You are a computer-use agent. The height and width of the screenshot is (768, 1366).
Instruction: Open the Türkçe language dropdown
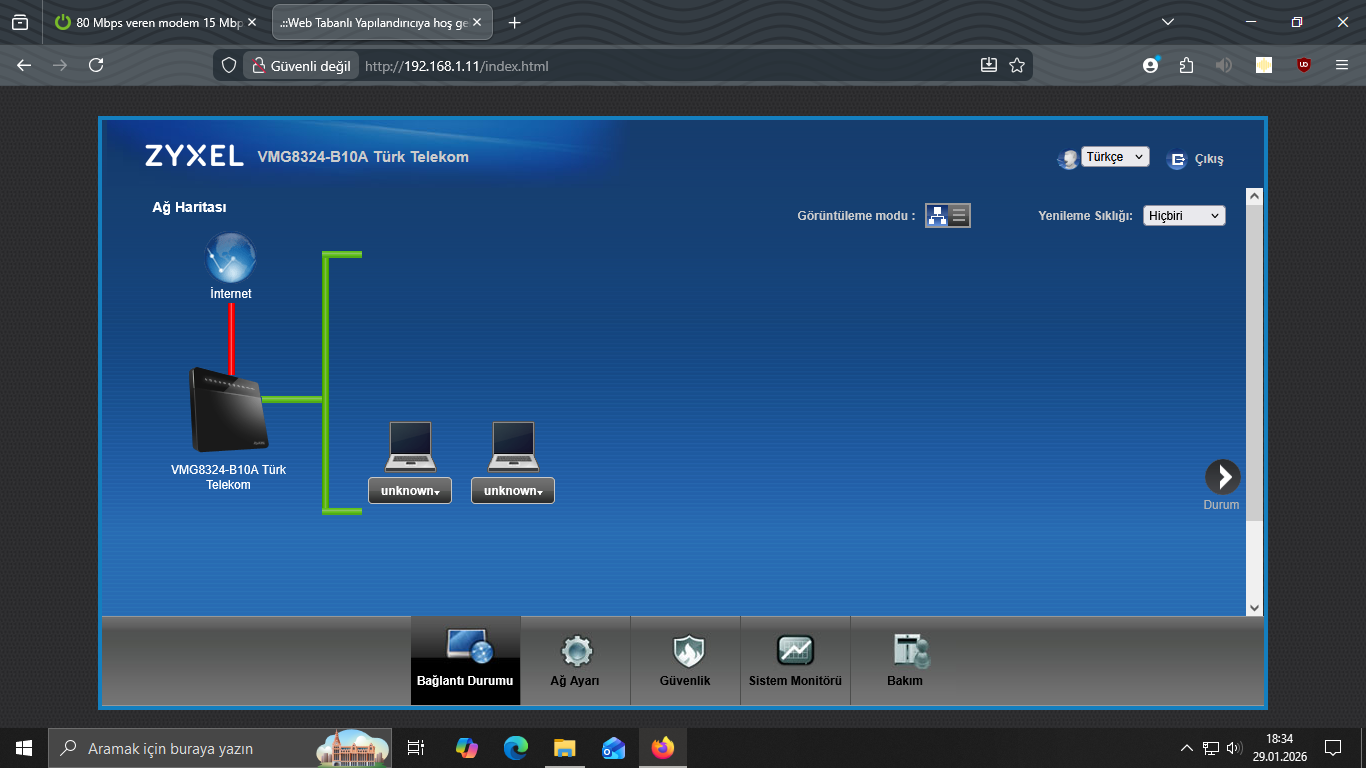(1115, 157)
